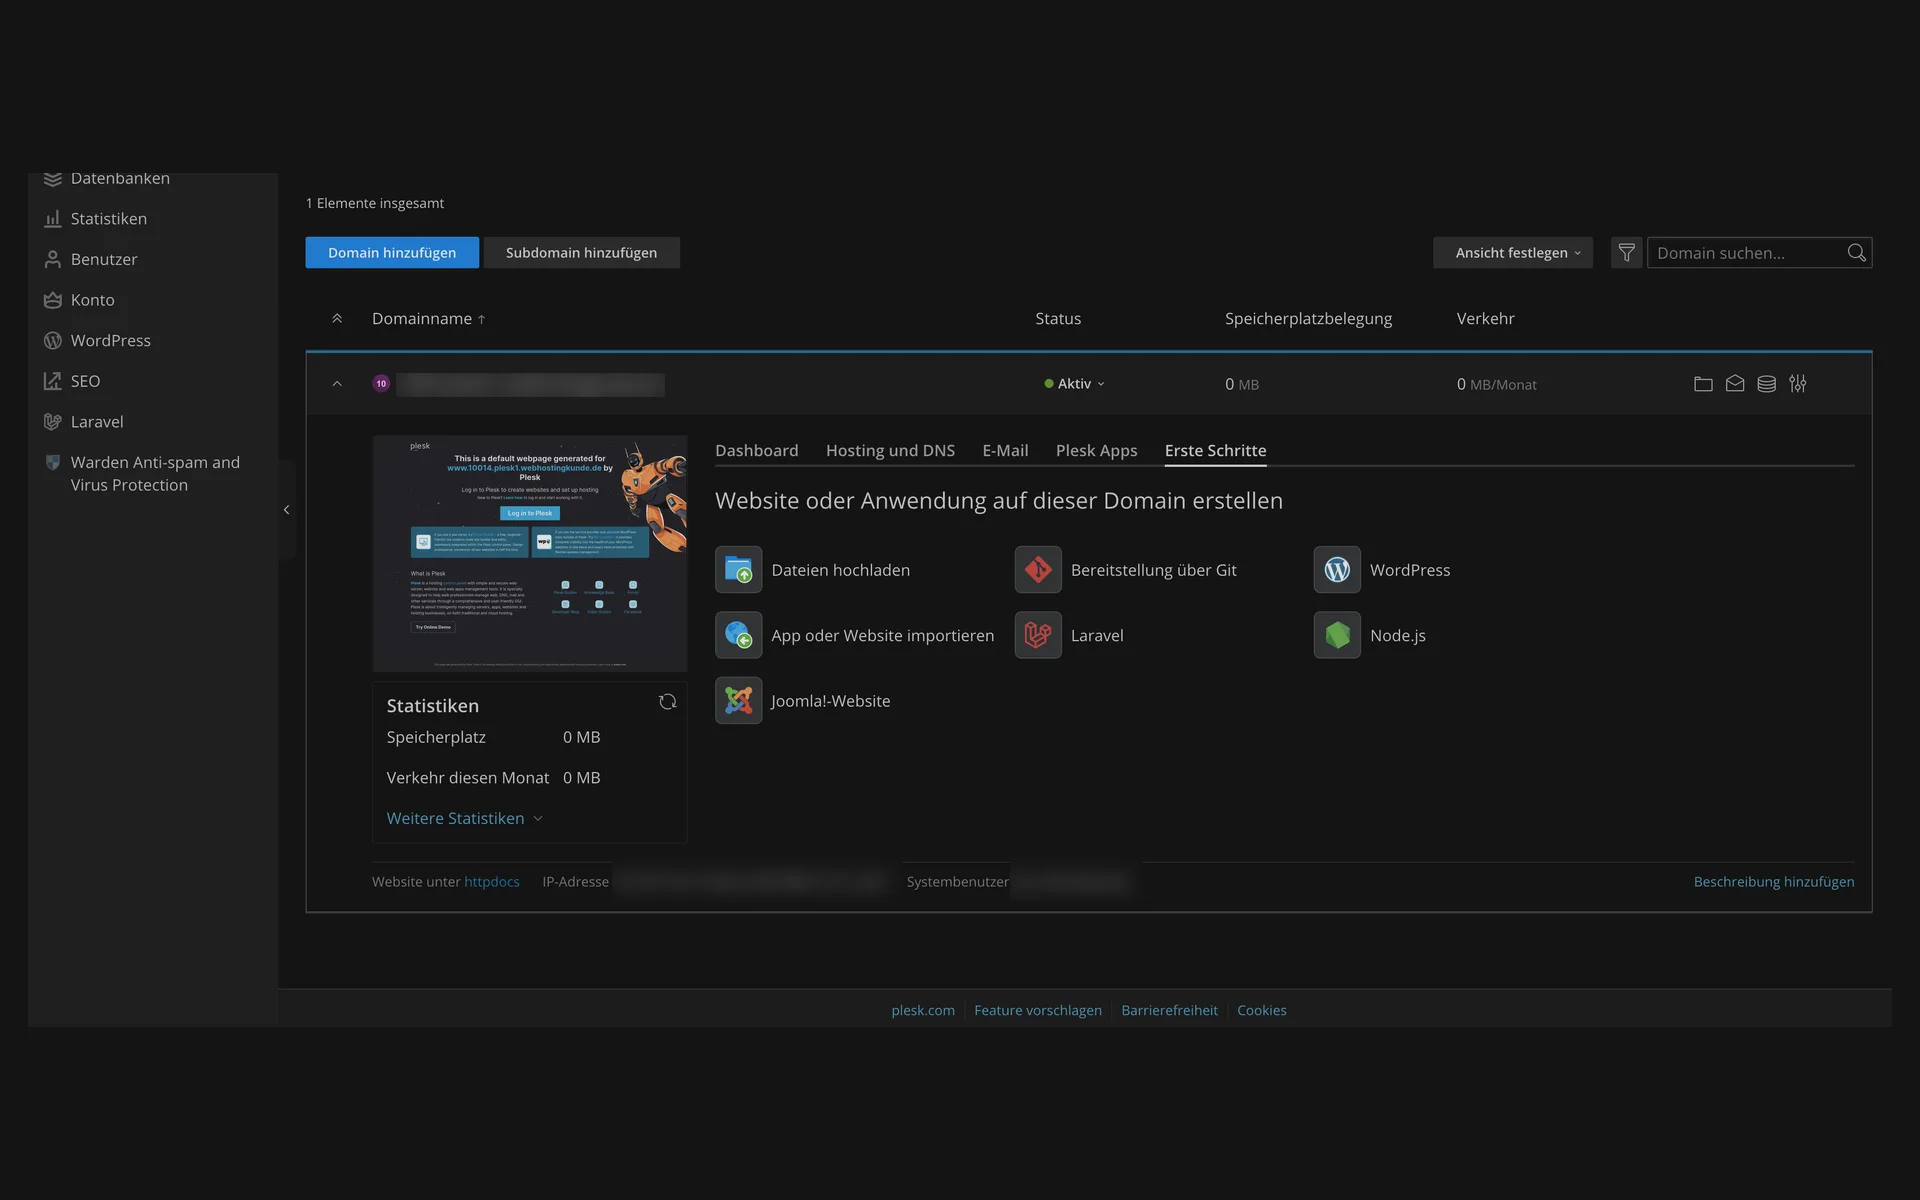Click the WordPress install icon
1920x1200 pixels.
click(x=1337, y=570)
